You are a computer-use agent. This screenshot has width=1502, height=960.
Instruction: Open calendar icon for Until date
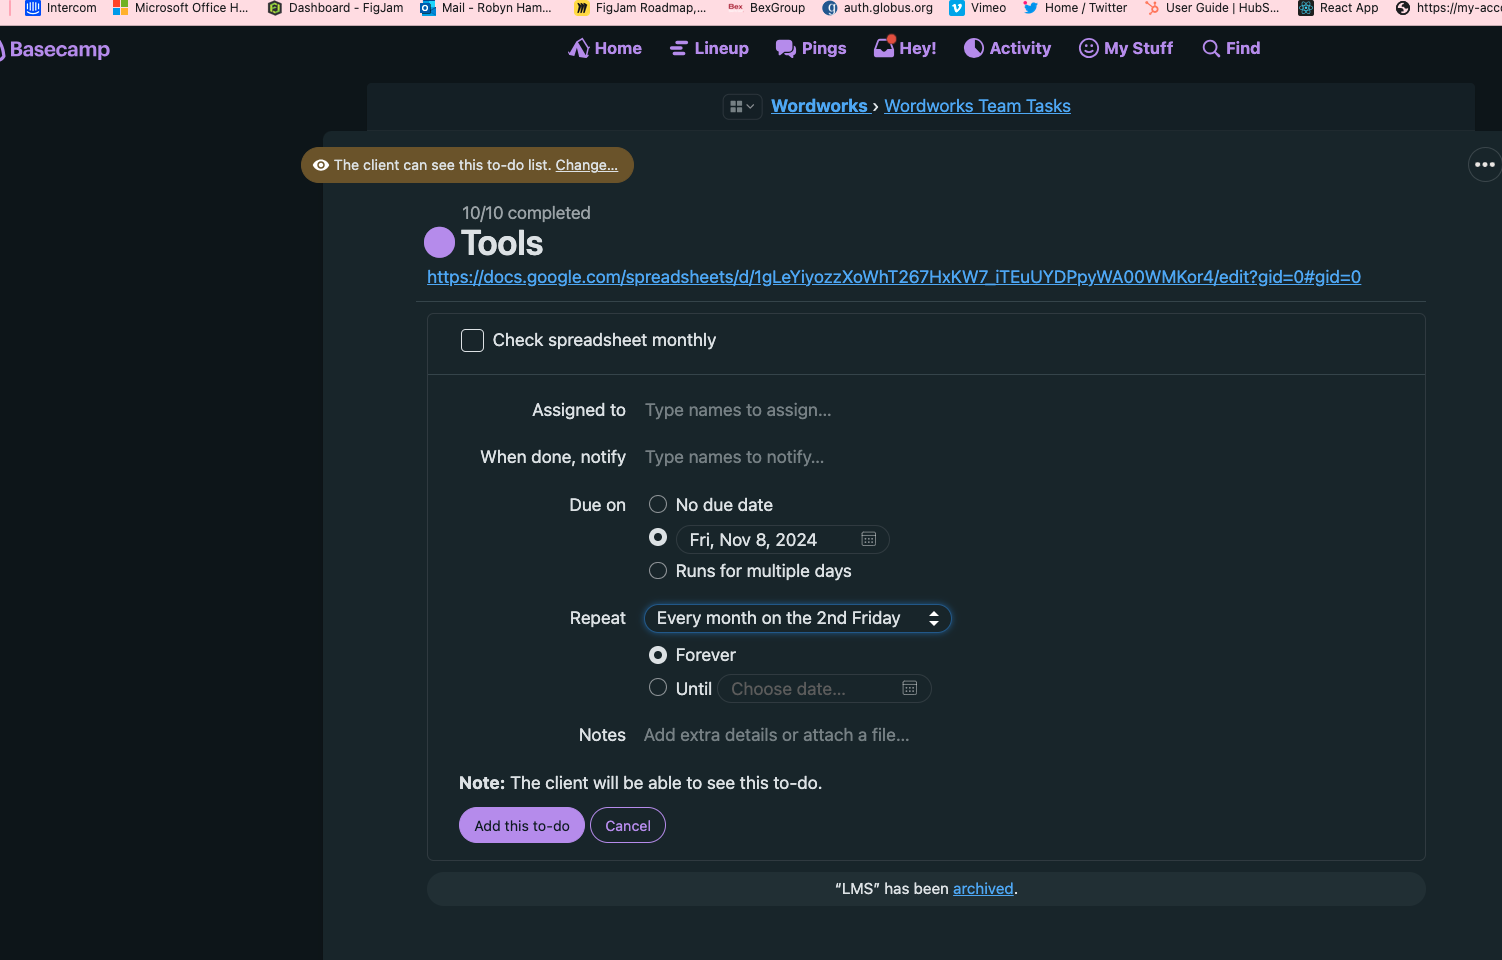tap(910, 688)
